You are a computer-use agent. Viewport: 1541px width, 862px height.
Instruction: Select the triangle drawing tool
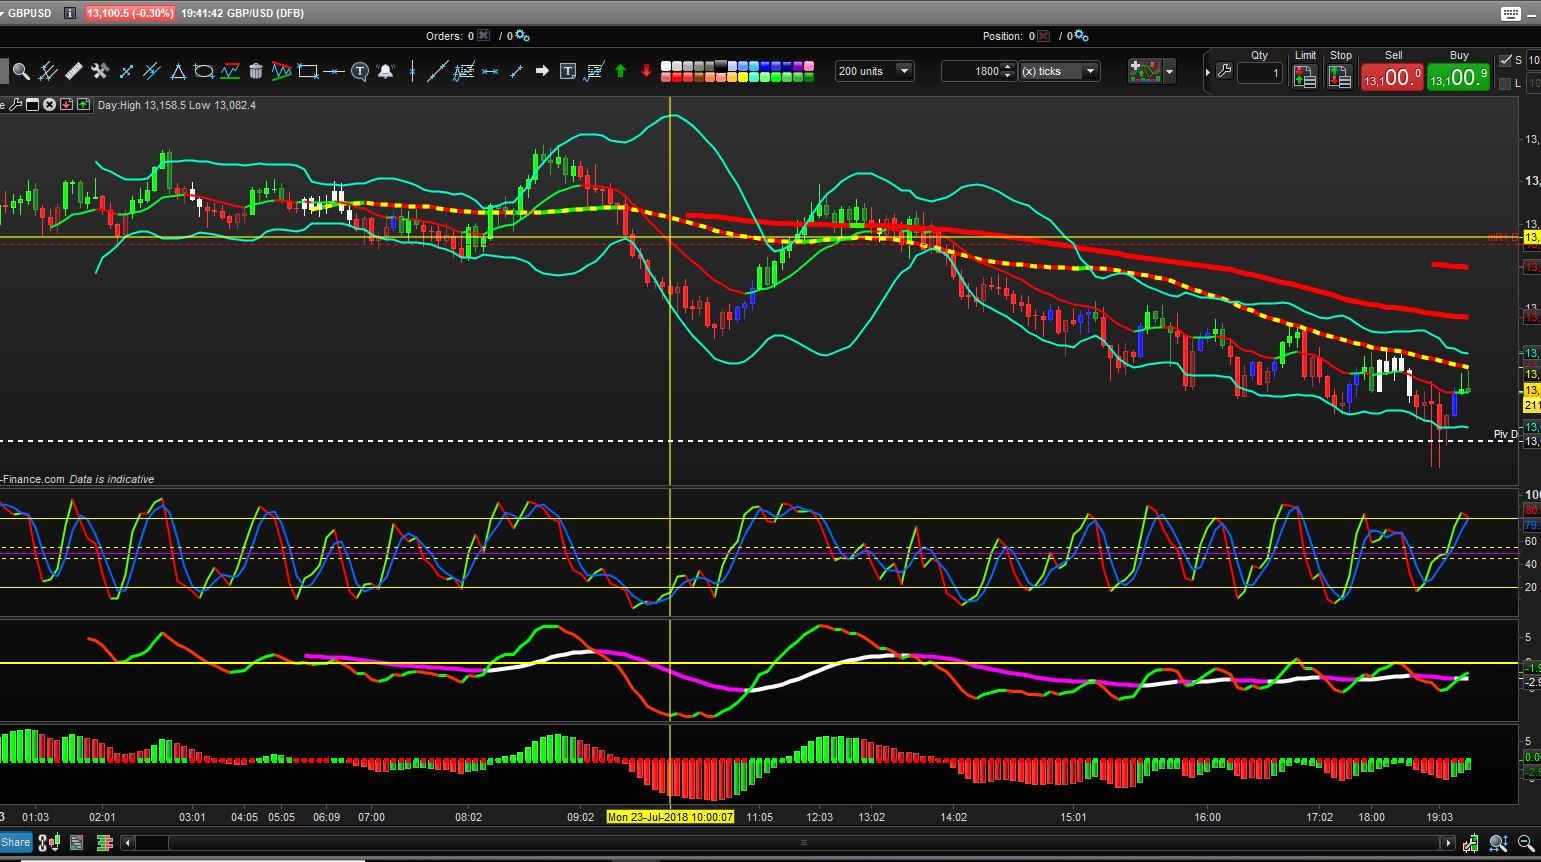[178, 71]
